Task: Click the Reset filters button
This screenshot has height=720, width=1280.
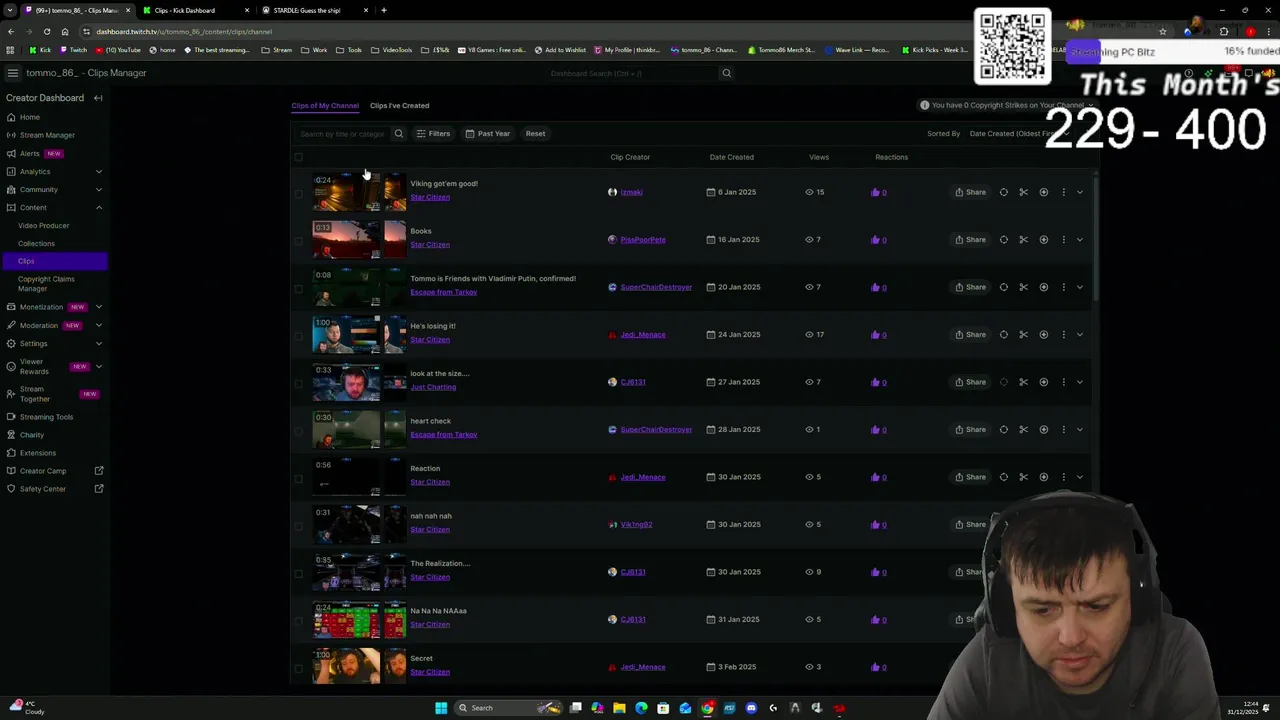Action: point(535,134)
